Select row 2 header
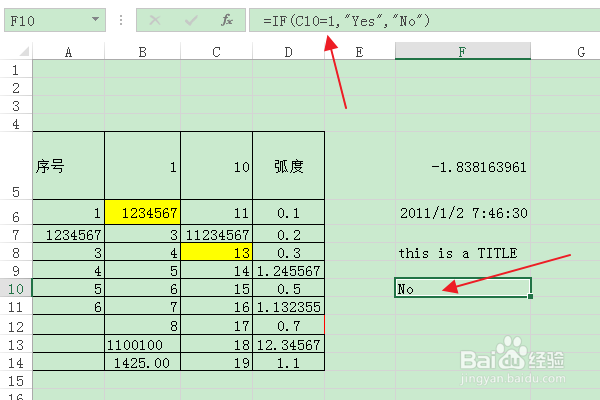The height and width of the screenshot is (400, 600). tap(16, 88)
